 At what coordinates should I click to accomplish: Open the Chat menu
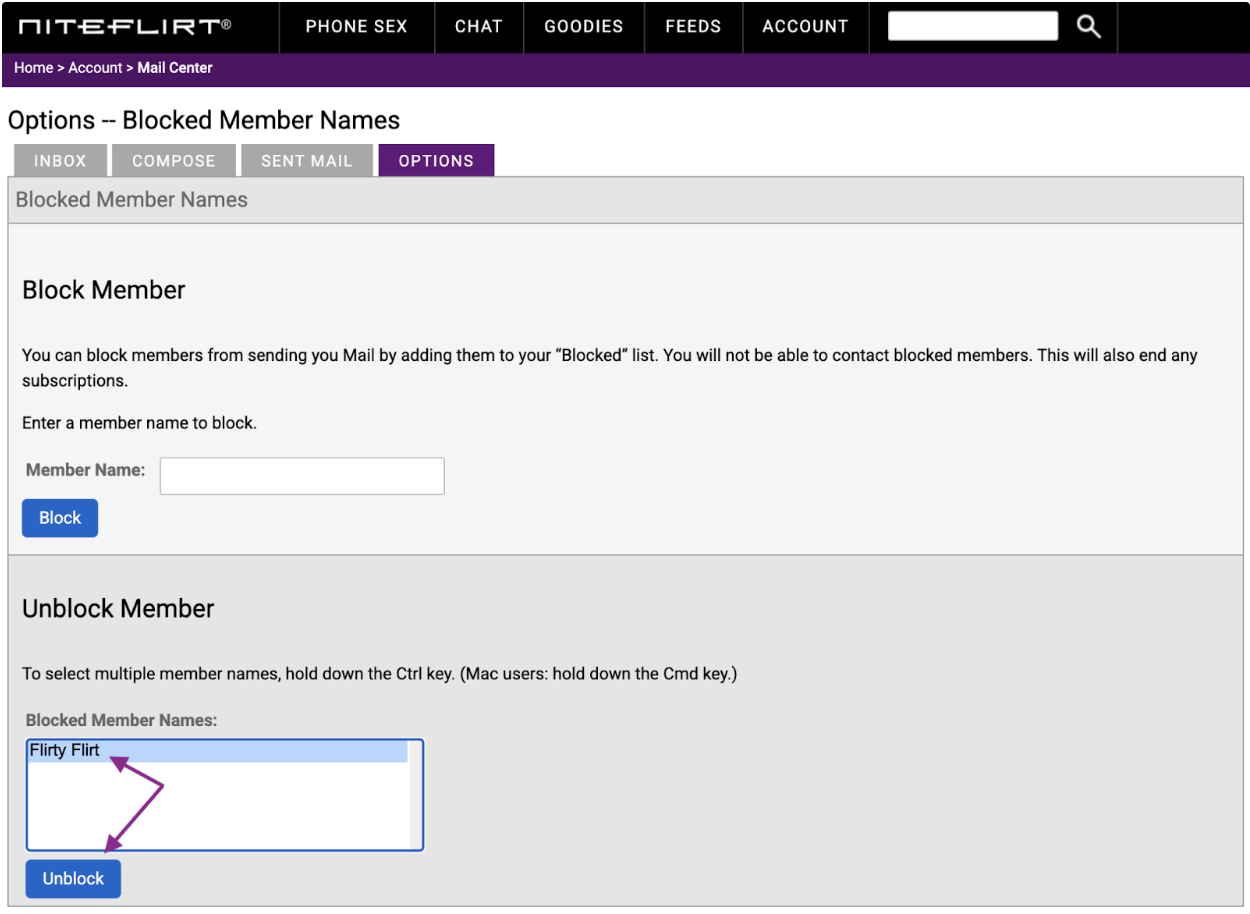[478, 27]
